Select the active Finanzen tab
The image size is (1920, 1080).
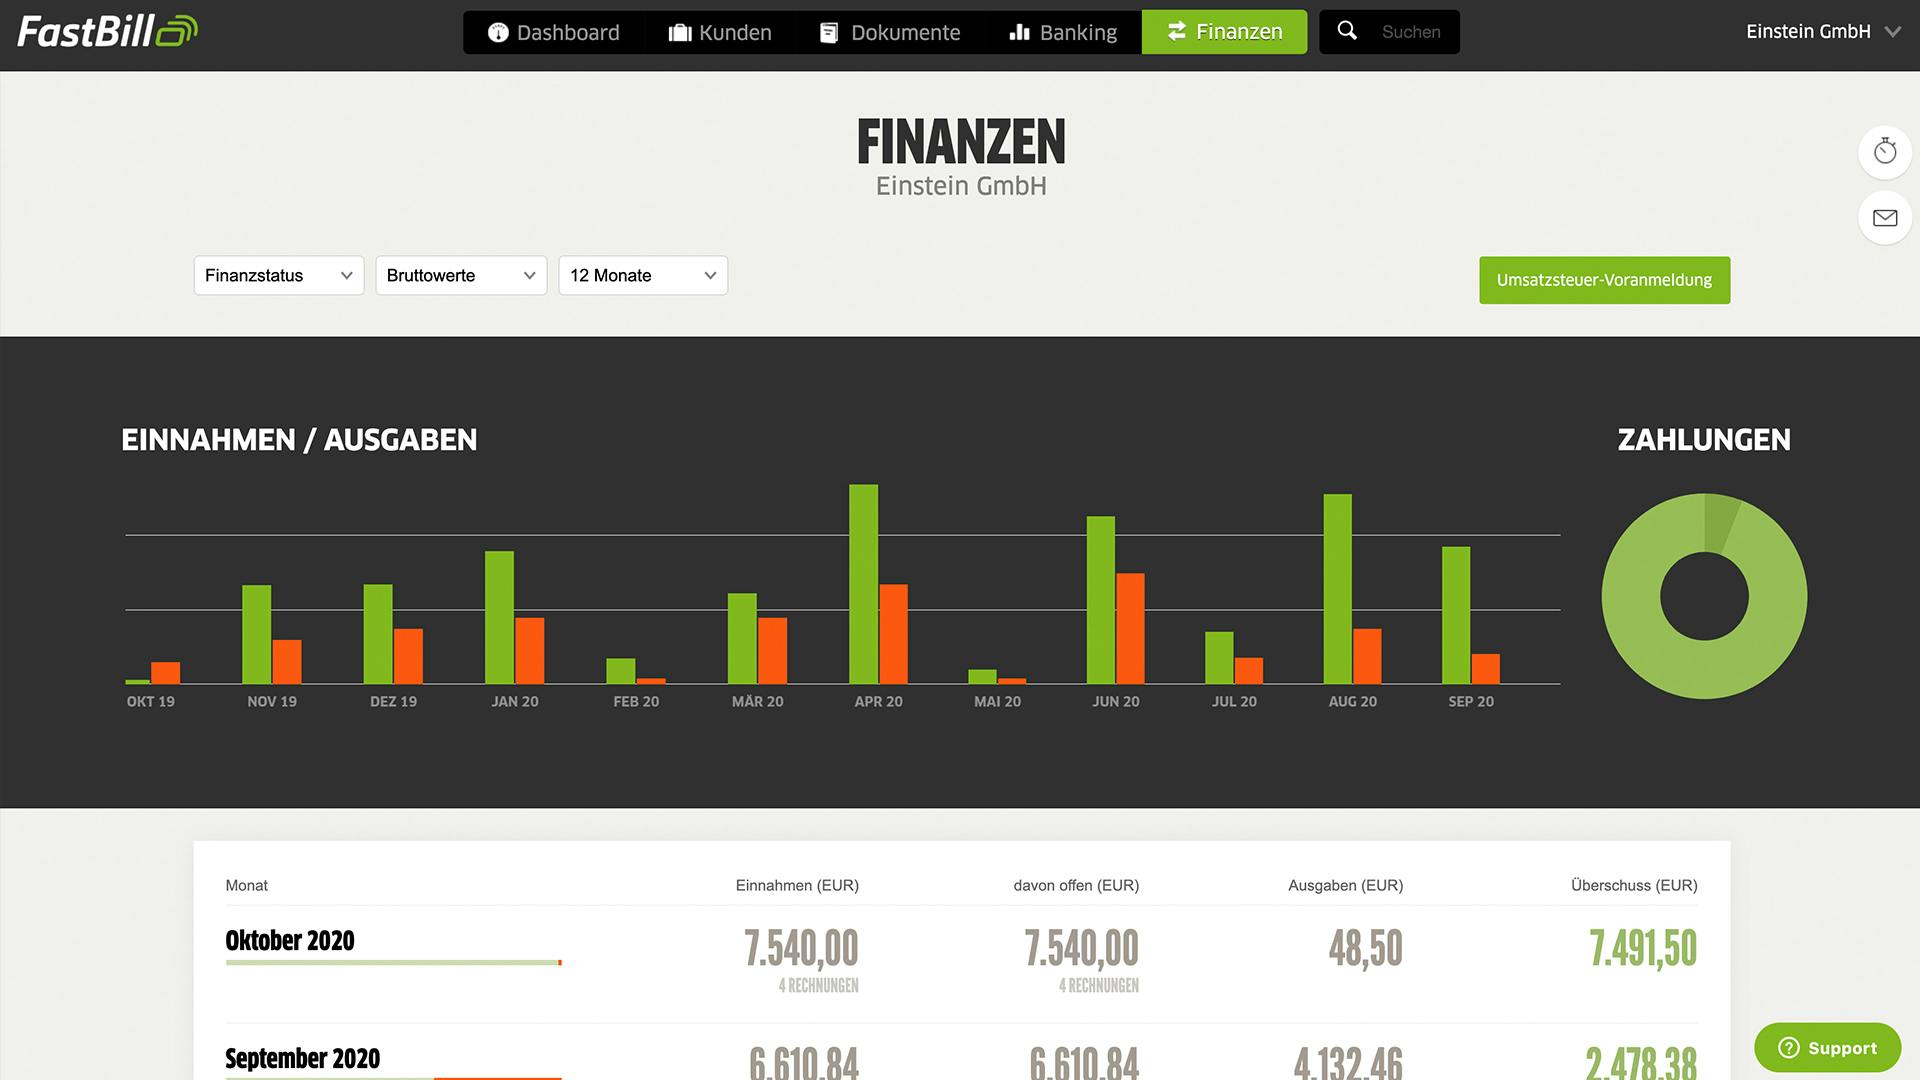(x=1224, y=32)
